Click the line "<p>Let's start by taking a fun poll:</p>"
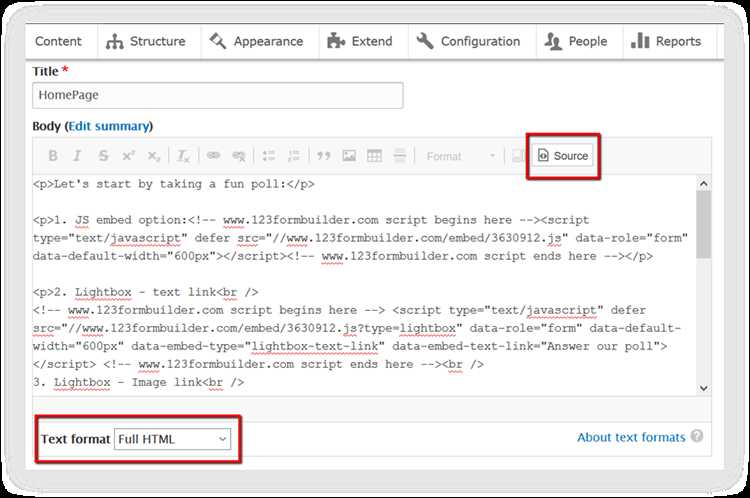Image resolution: width=750 pixels, height=498 pixels. (x=174, y=184)
